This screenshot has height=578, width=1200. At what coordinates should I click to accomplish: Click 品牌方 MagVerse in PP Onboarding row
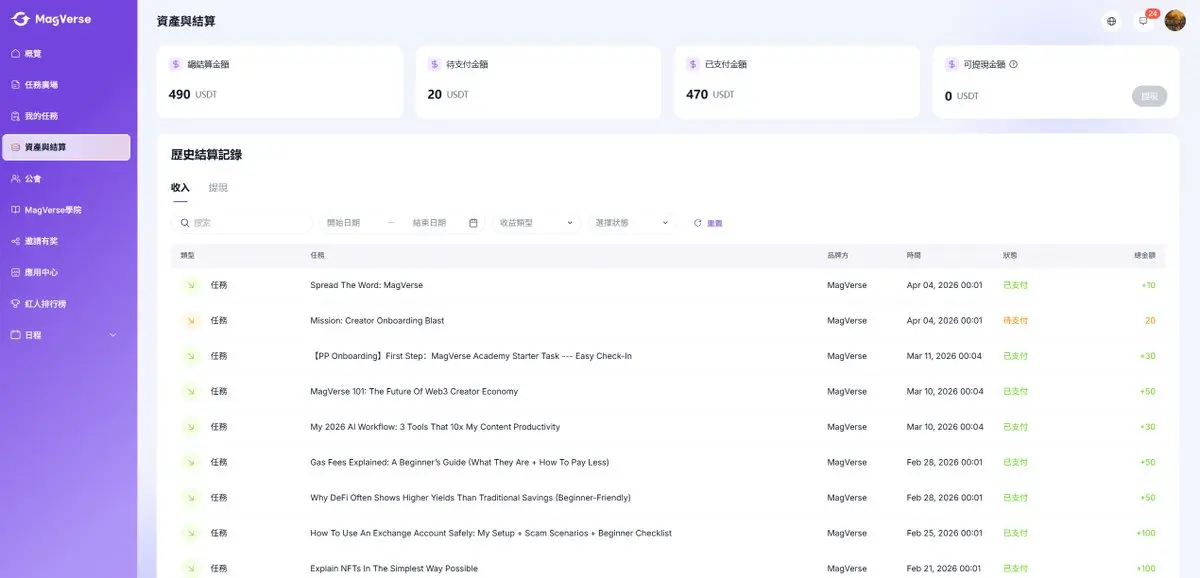tap(847, 356)
